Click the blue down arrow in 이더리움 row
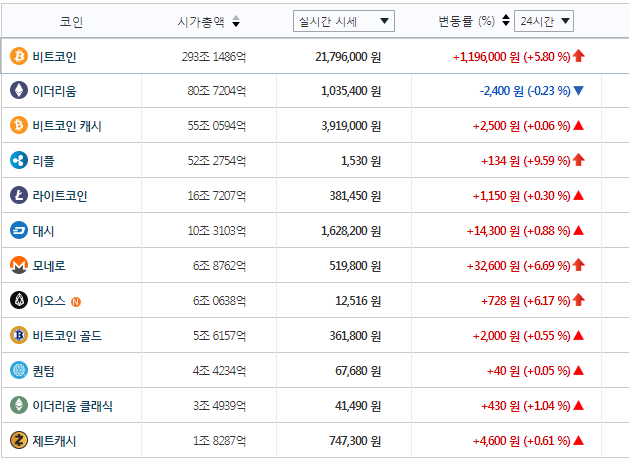This screenshot has width=629, height=464. (579, 91)
